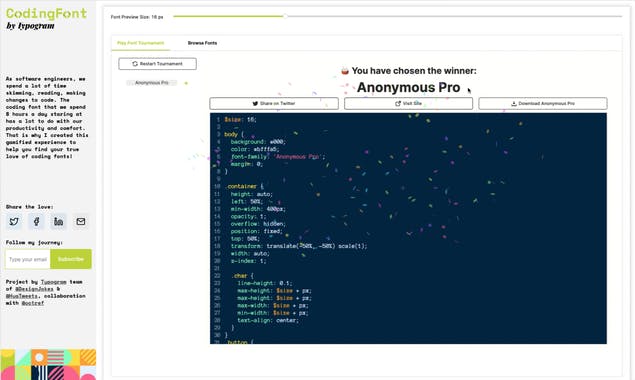Share the winner on Twitter
635x380 pixels.
pos(274,103)
